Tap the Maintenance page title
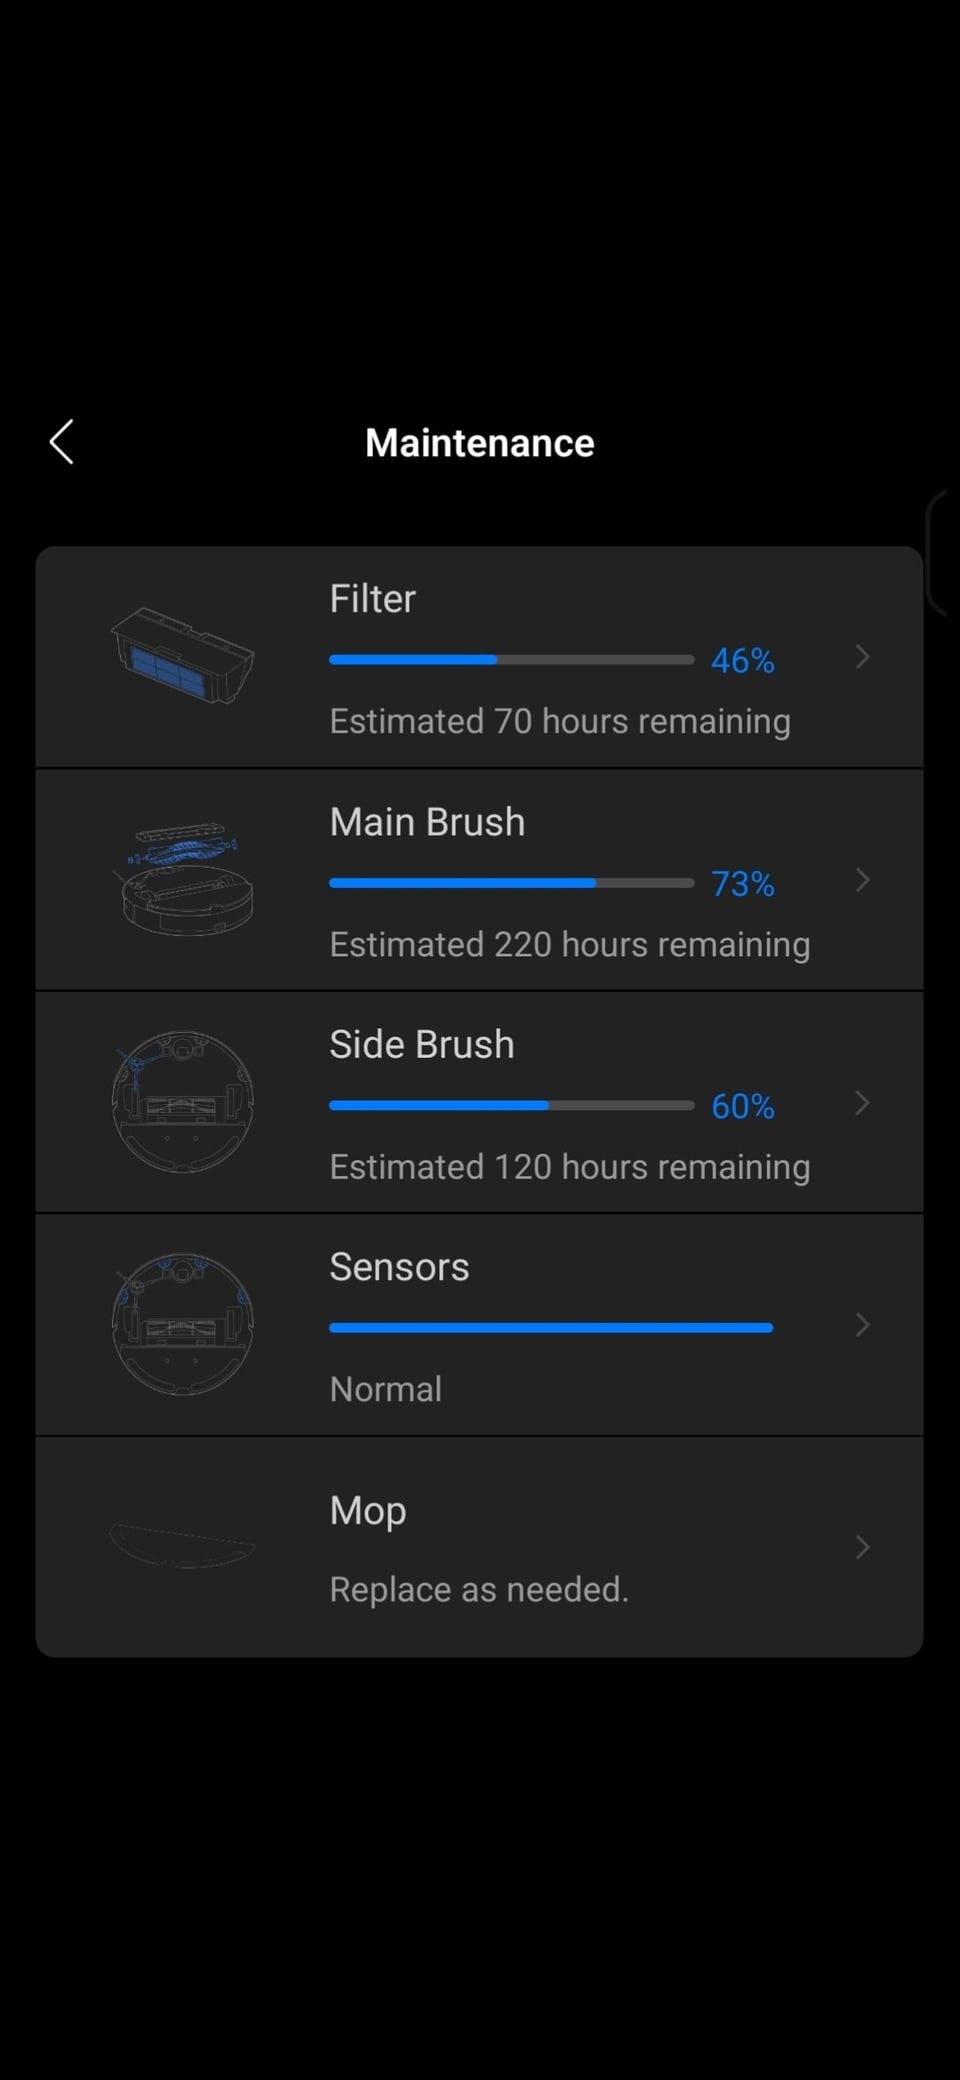The width and height of the screenshot is (960, 2080). click(x=480, y=443)
